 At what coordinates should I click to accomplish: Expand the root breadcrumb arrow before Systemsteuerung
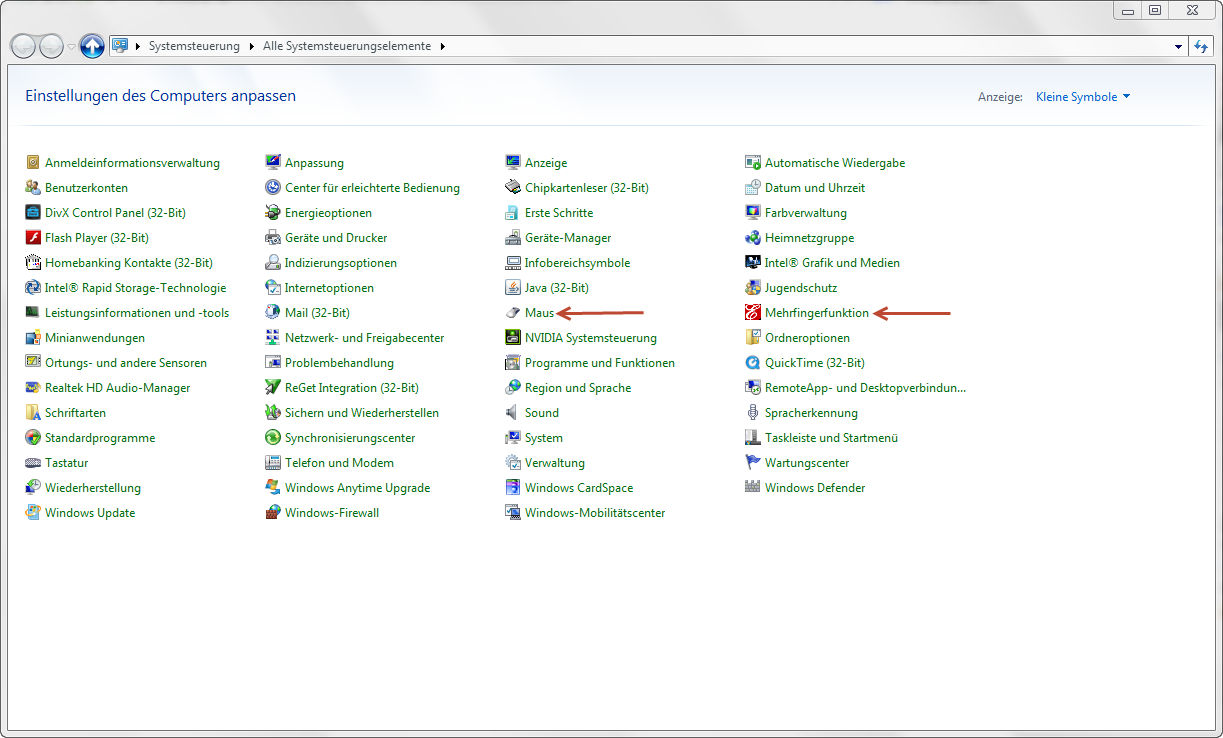139,46
